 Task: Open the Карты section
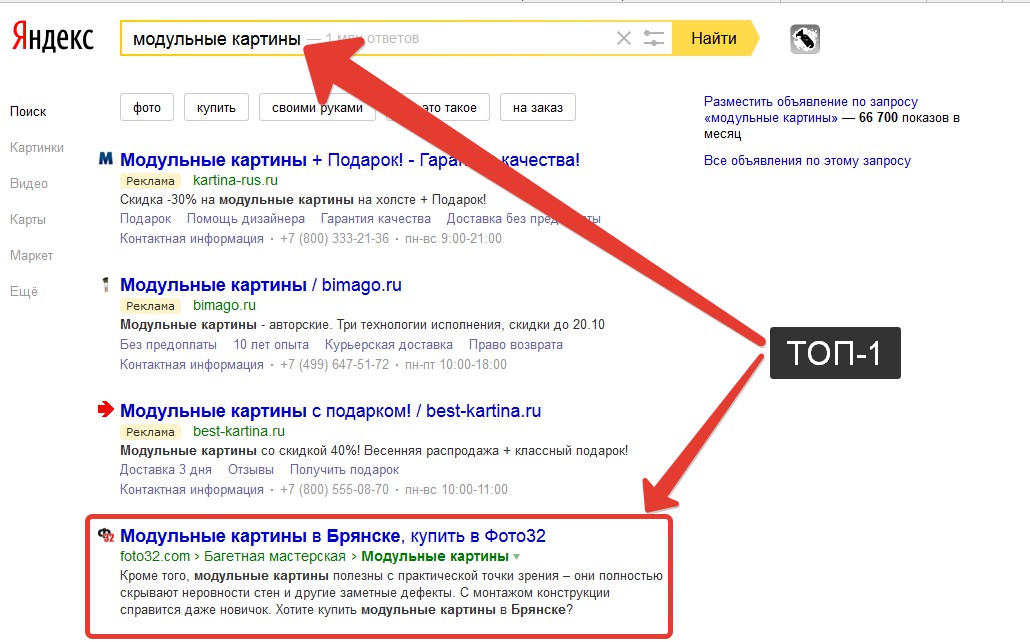(x=28, y=219)
